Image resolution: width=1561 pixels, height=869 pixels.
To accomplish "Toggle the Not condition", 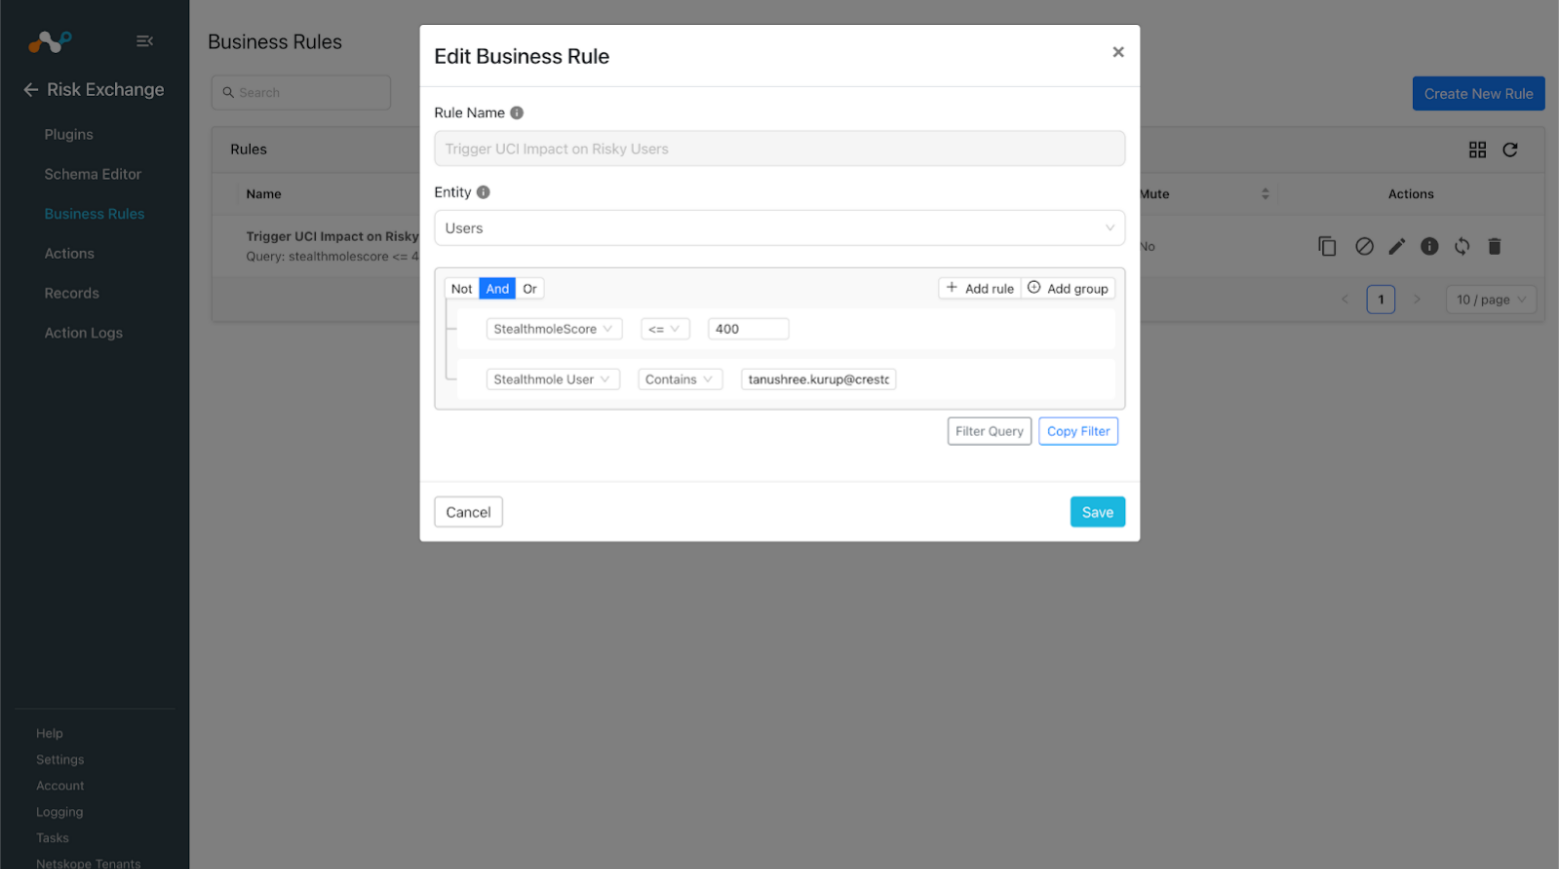I will (x=461, y=289).
